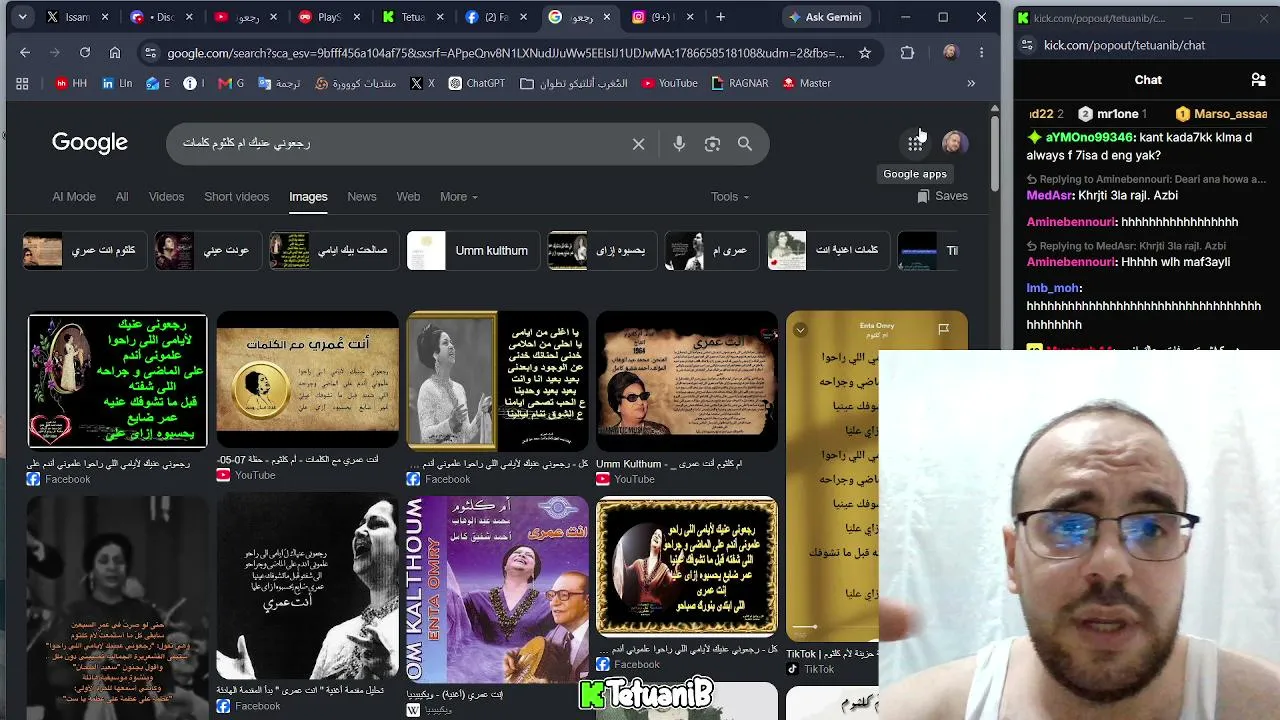Close the Issam X browser tab
This screenshot has height=720, width=1280.
[x=104, y=17]
